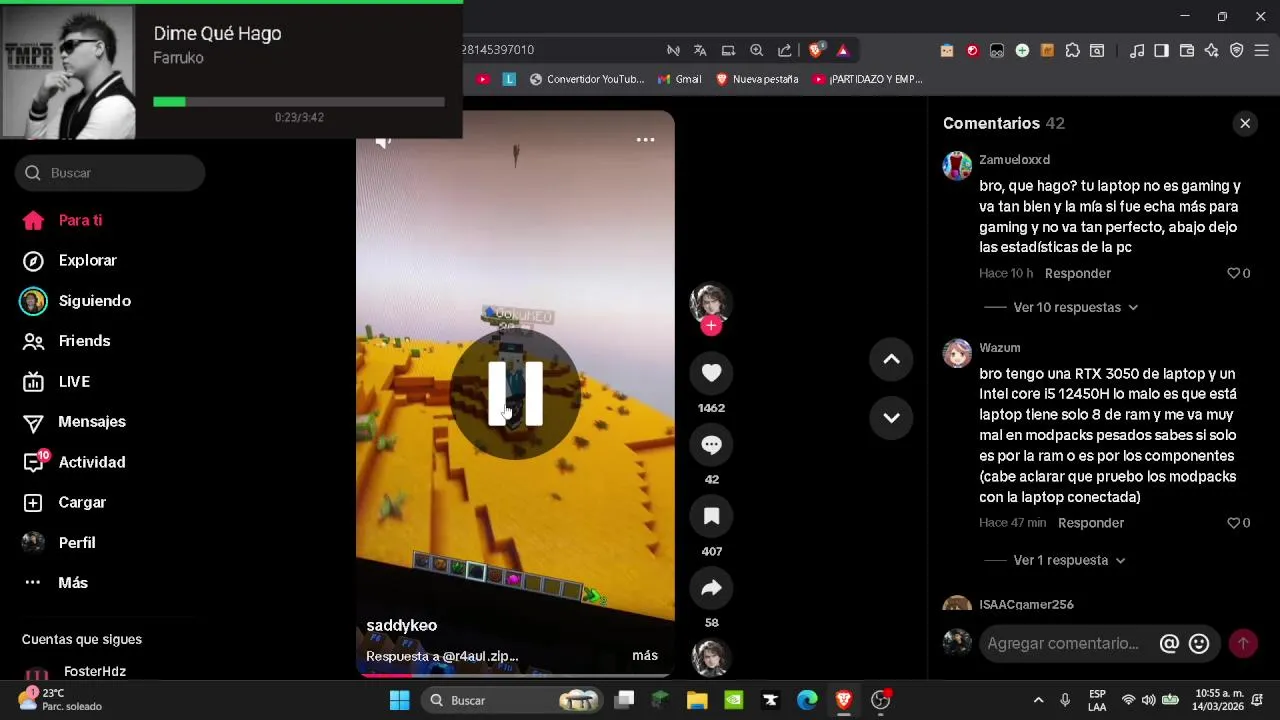Go to the next video with down arrow
The width and height of the screenshot is (1280, 720).
pos(891,418)
